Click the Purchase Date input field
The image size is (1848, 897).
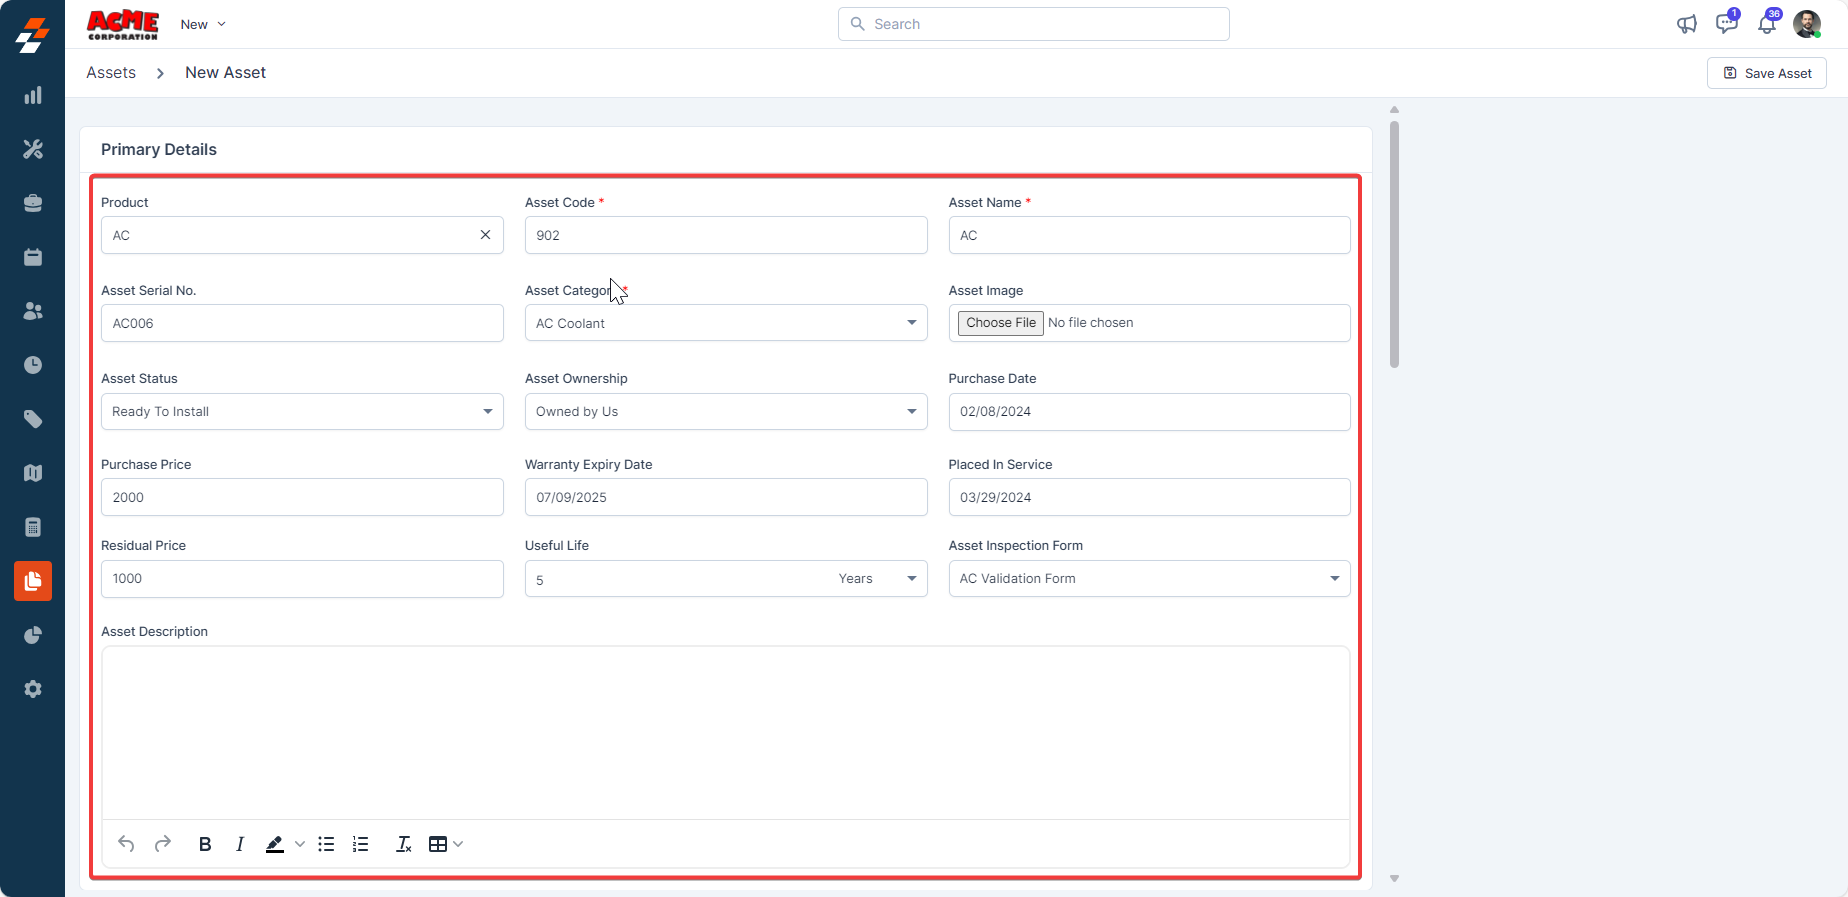pos(1148,411)
